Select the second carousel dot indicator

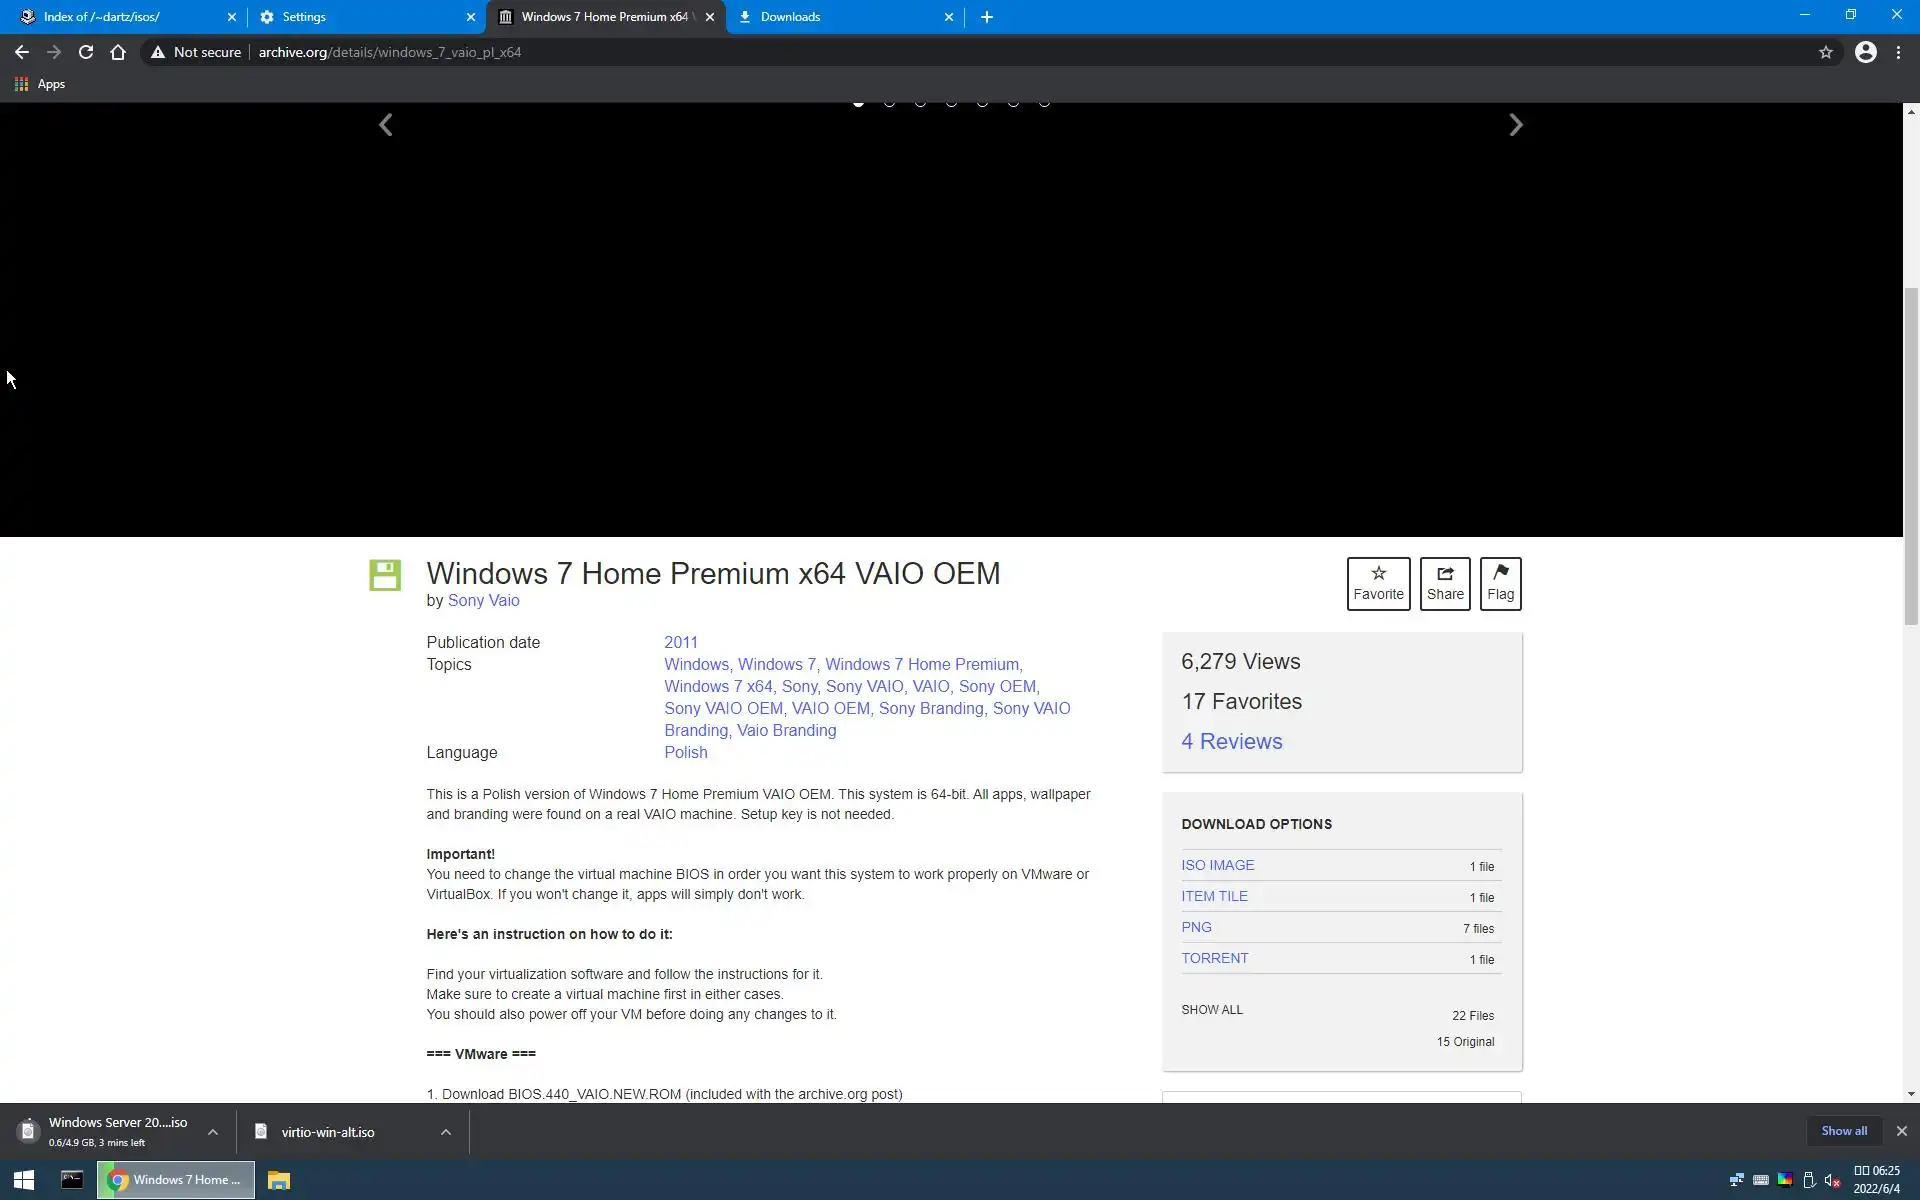point(889,103)
